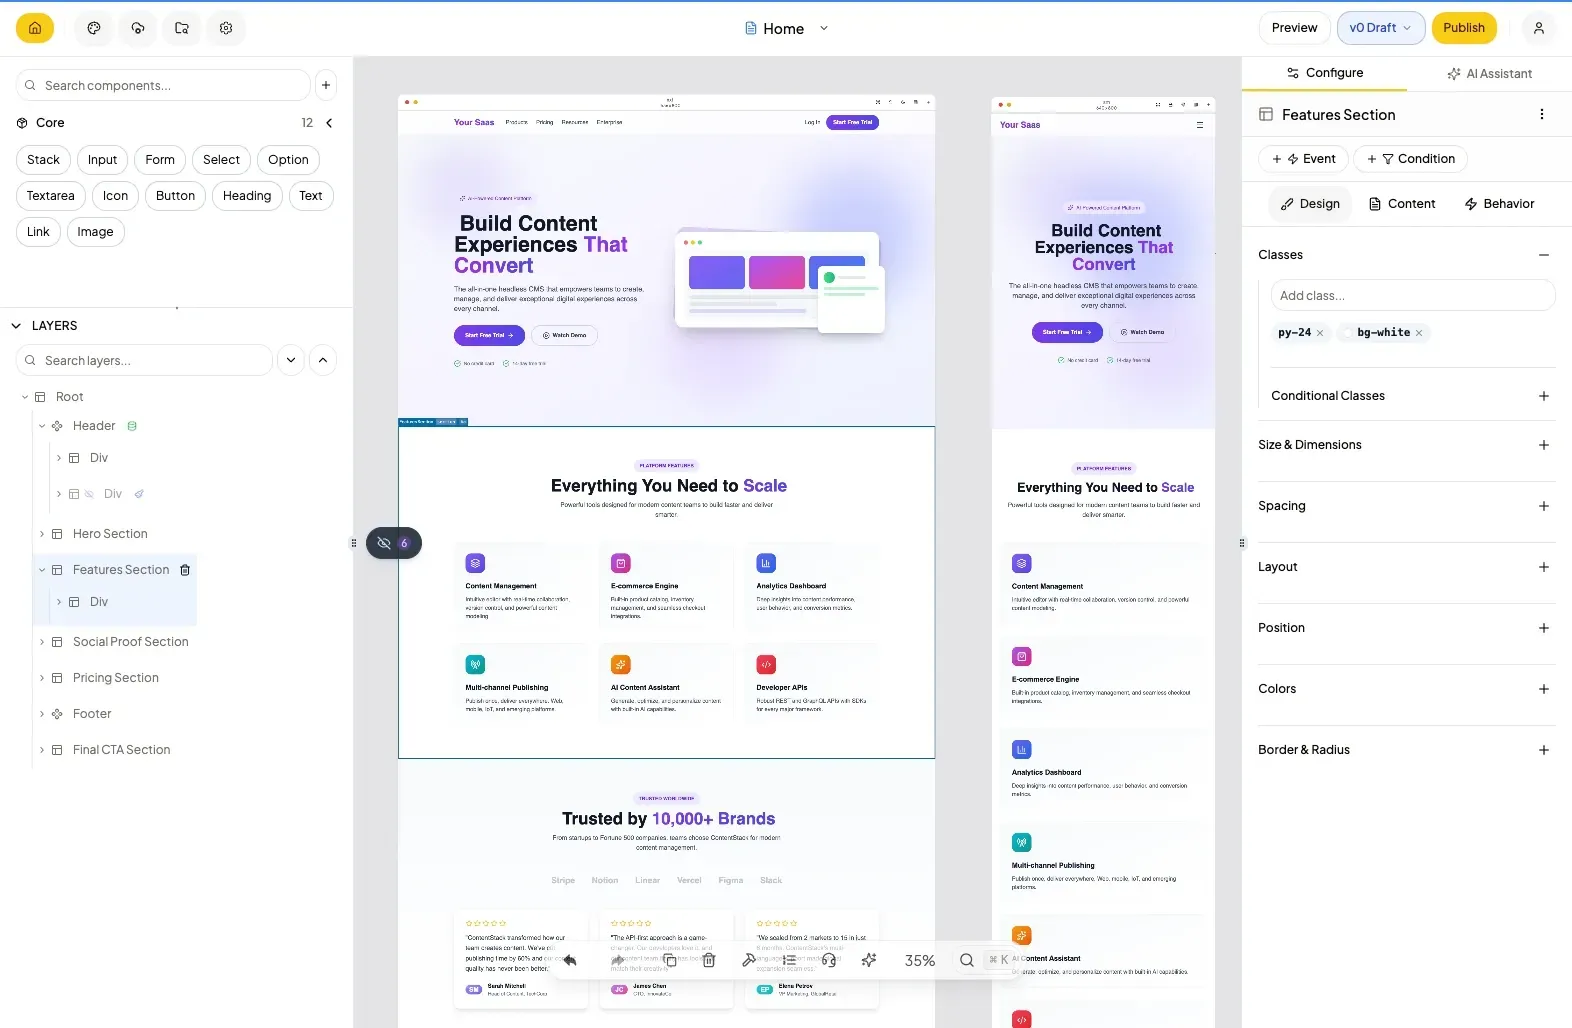
Task: Click the Preview button
Action: click(x=1294, y=28)
